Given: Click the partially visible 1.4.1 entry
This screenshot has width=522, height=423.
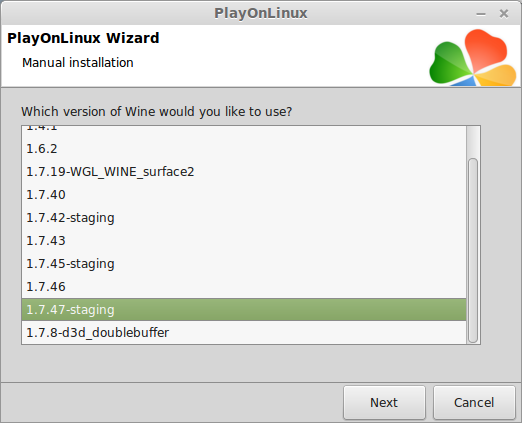Looking at the screenshot, I should pyautogui.click(x=244, y=129).
